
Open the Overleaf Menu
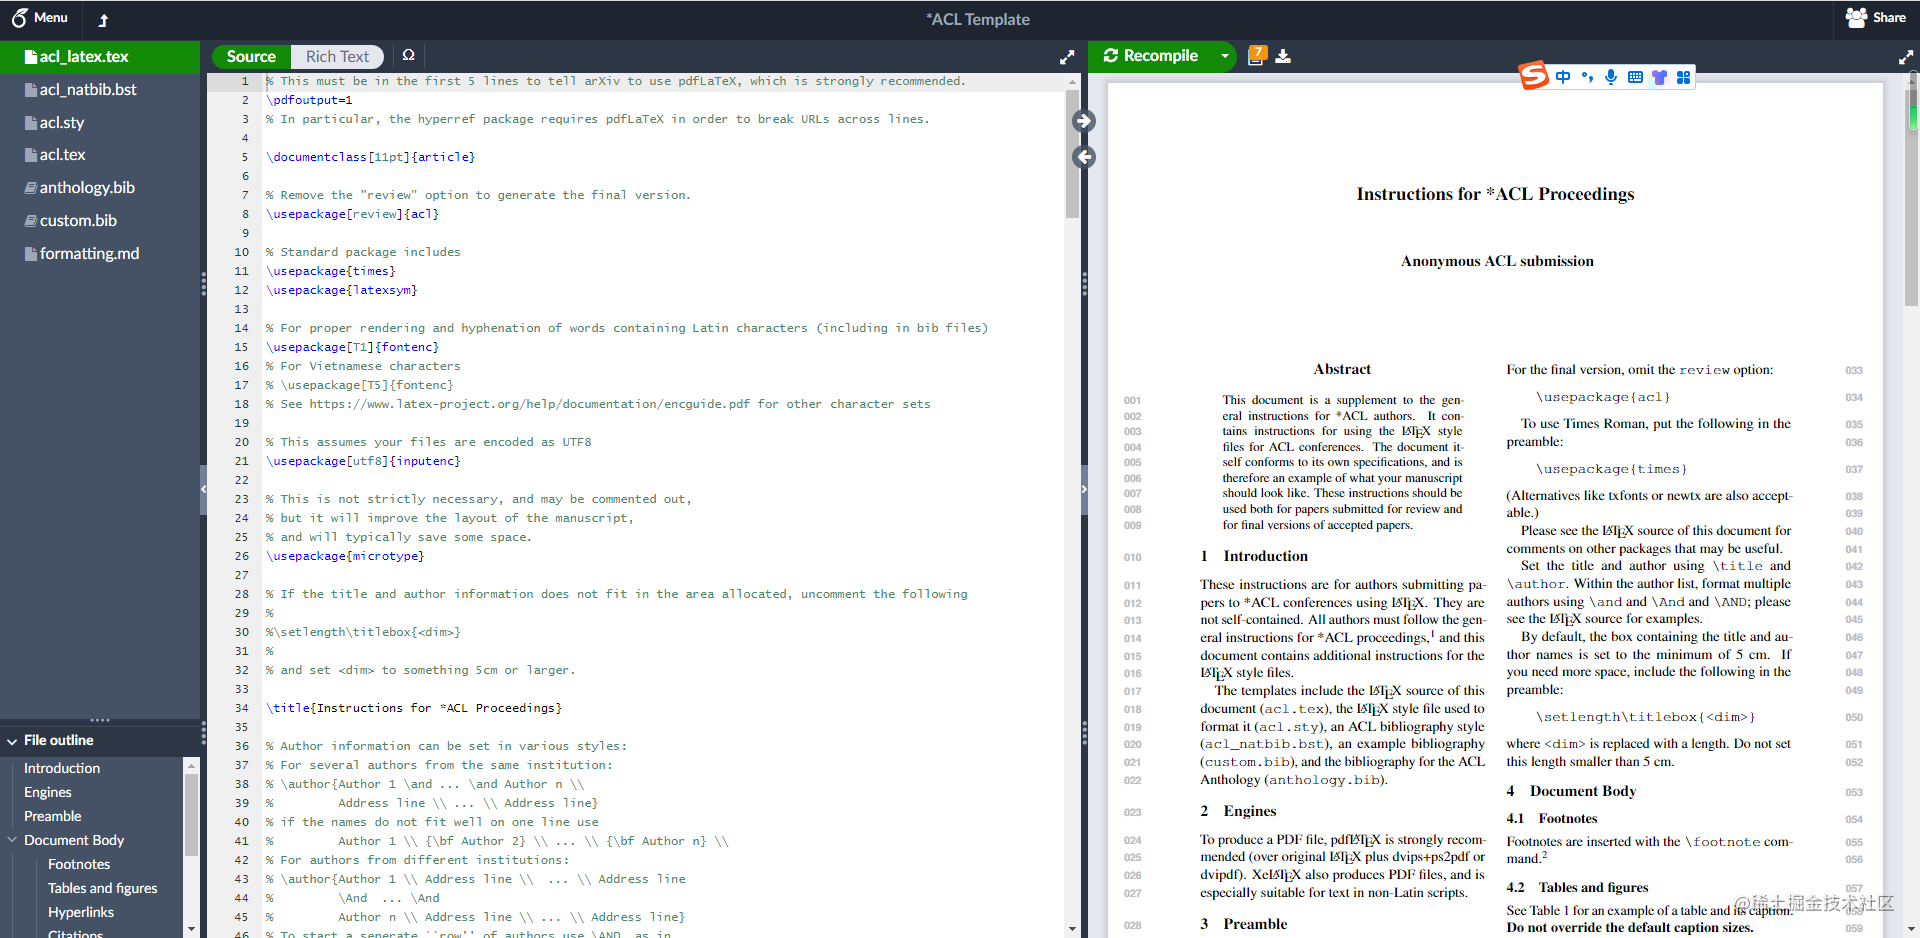click(39, 18)
